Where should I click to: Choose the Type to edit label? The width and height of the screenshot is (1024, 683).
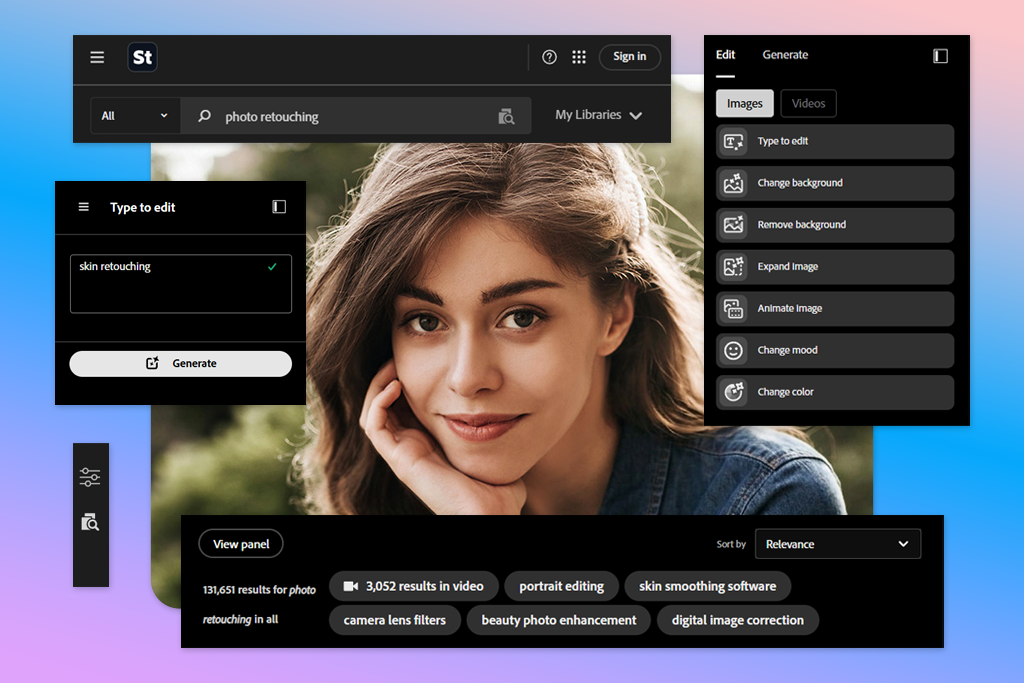click(x=782, y=141)
